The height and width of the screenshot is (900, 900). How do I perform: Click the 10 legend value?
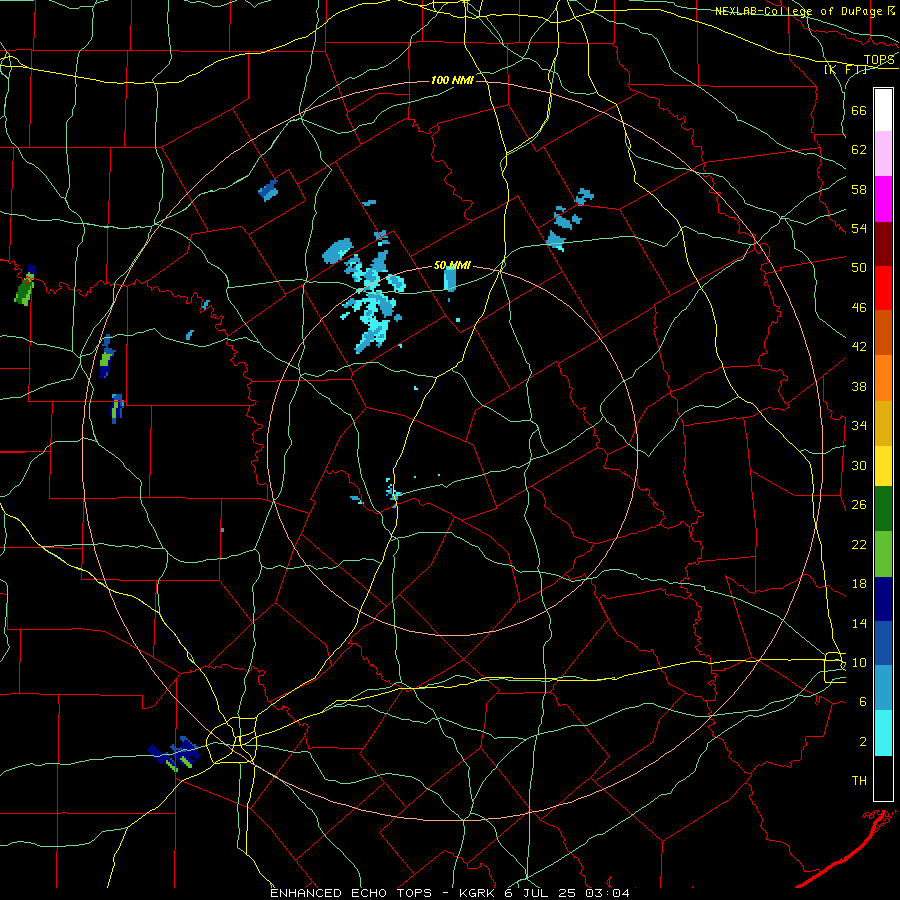859,662
